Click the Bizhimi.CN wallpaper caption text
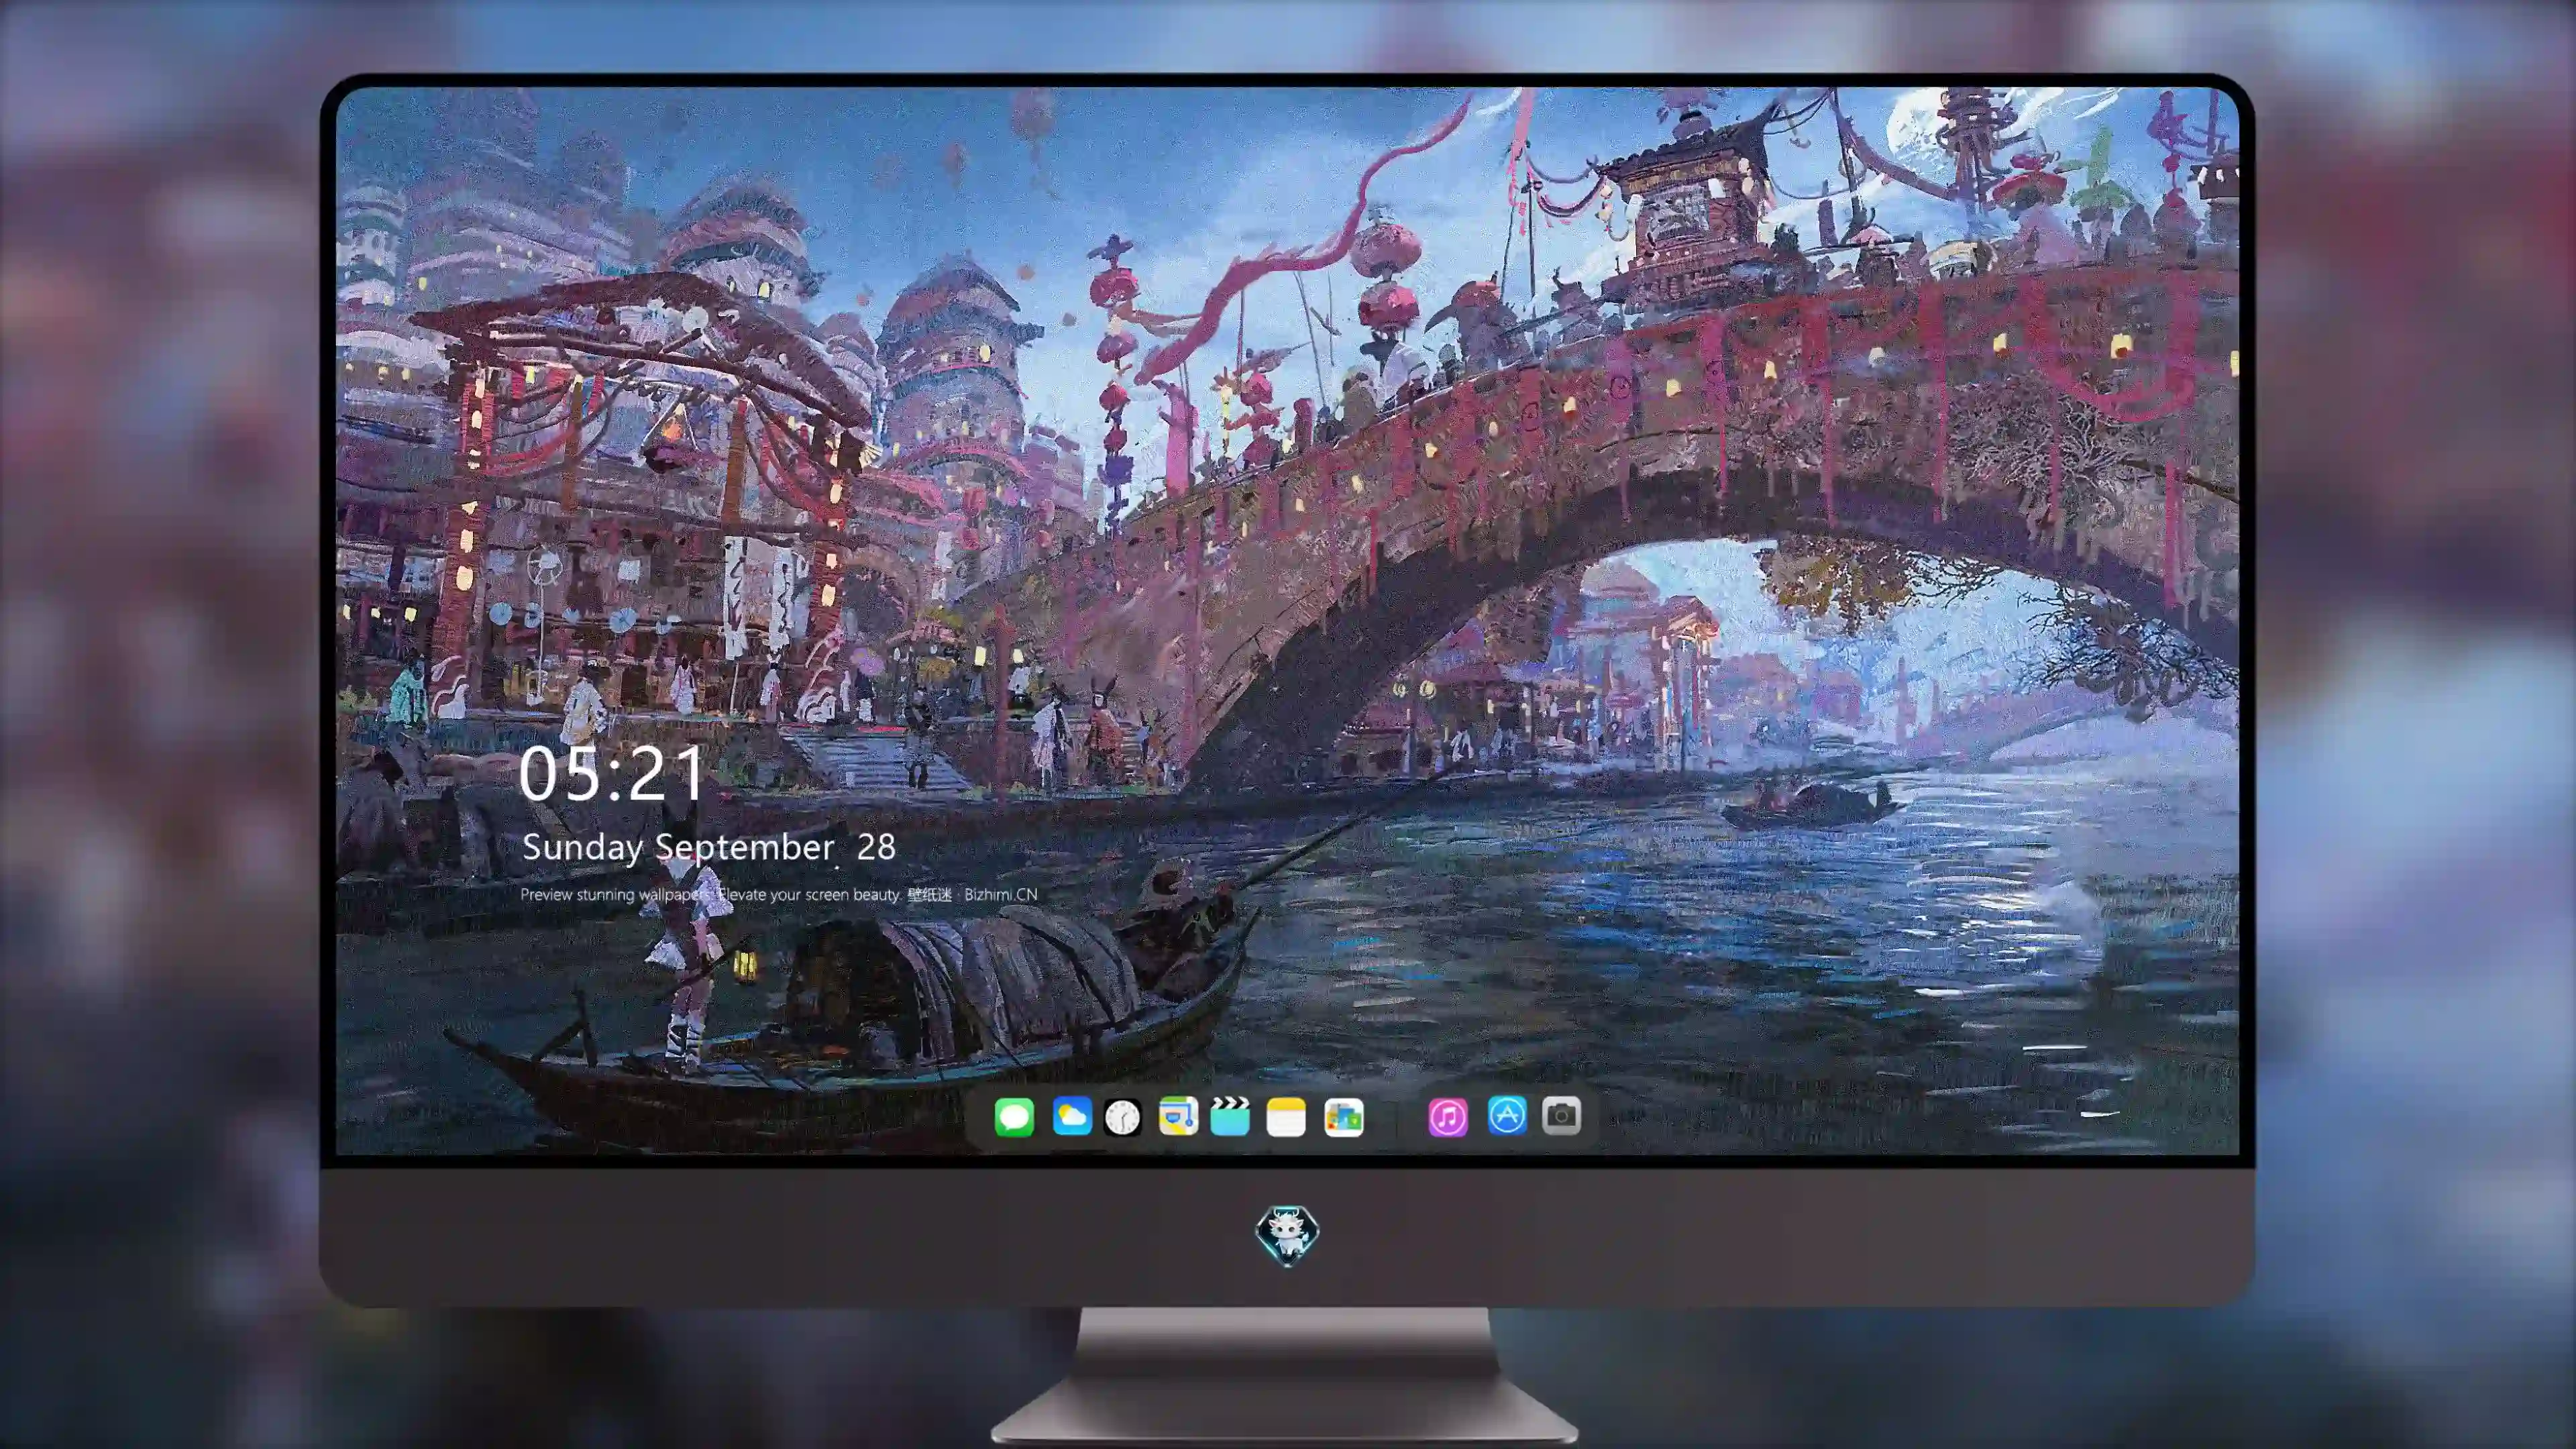This screenshot has width=2576, height=1449. 778,894
